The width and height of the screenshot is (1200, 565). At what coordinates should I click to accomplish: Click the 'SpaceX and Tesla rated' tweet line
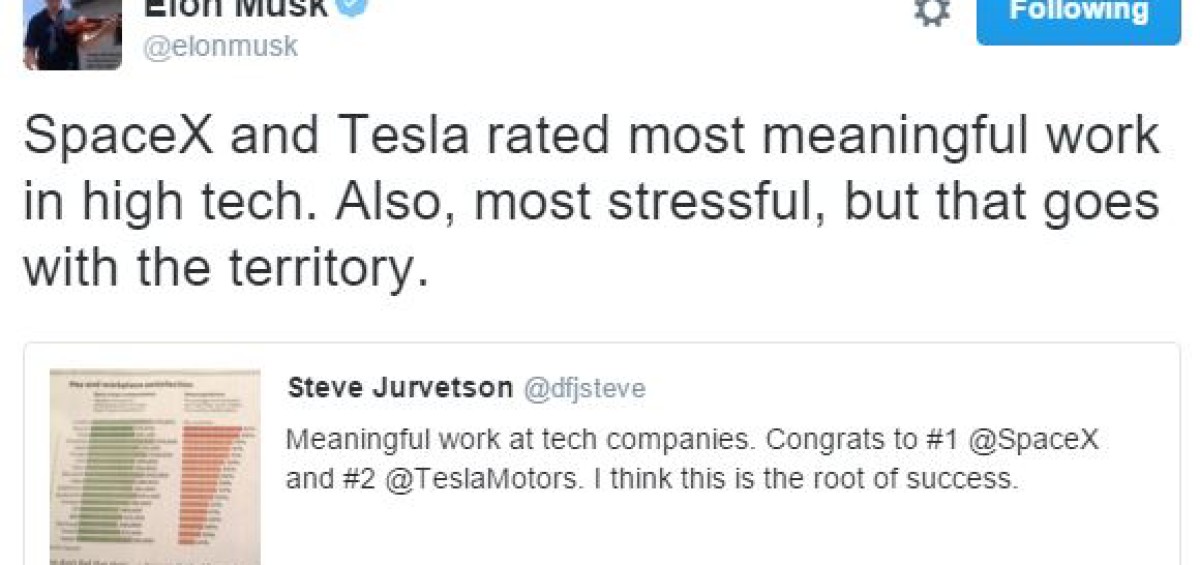point(591,137)
